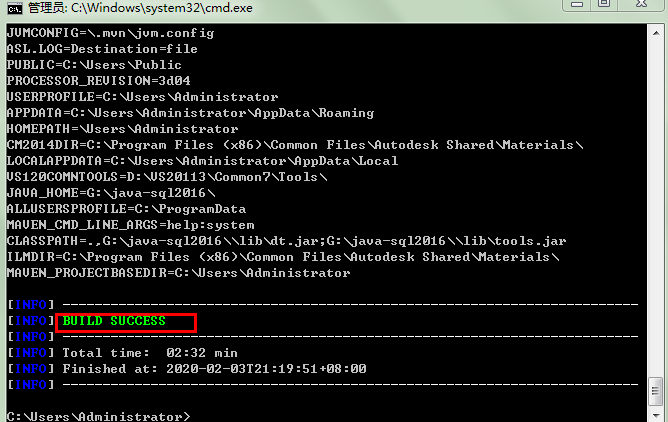Maximize the cmd.exe window
This screenshot has width=668, height=422.
[604, 4]
